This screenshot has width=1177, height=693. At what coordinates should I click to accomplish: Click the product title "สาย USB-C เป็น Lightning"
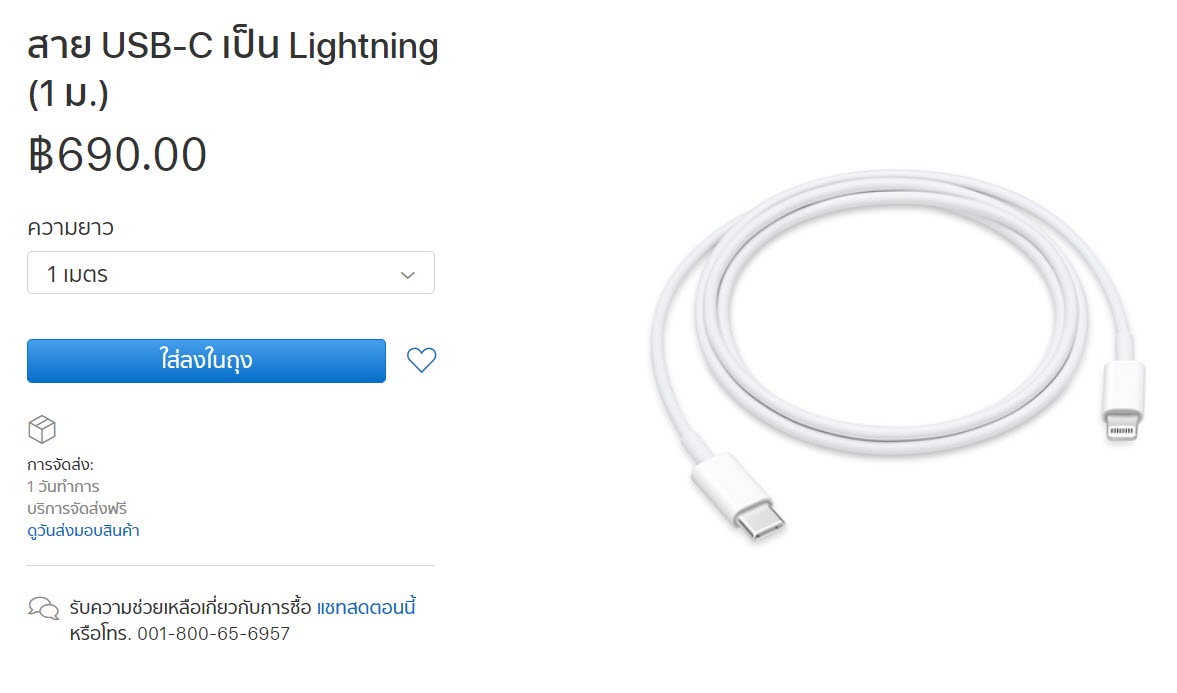[233, 46]
